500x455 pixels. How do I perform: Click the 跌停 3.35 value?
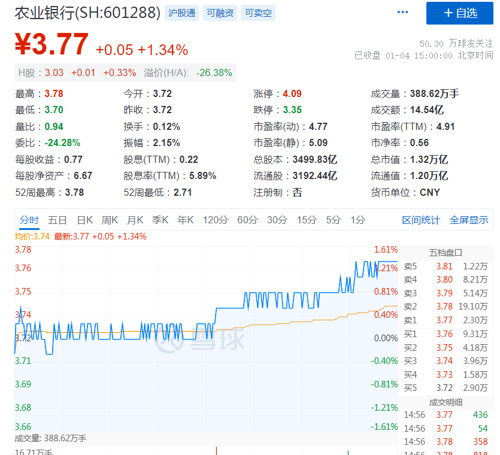[x=292, y=110]
